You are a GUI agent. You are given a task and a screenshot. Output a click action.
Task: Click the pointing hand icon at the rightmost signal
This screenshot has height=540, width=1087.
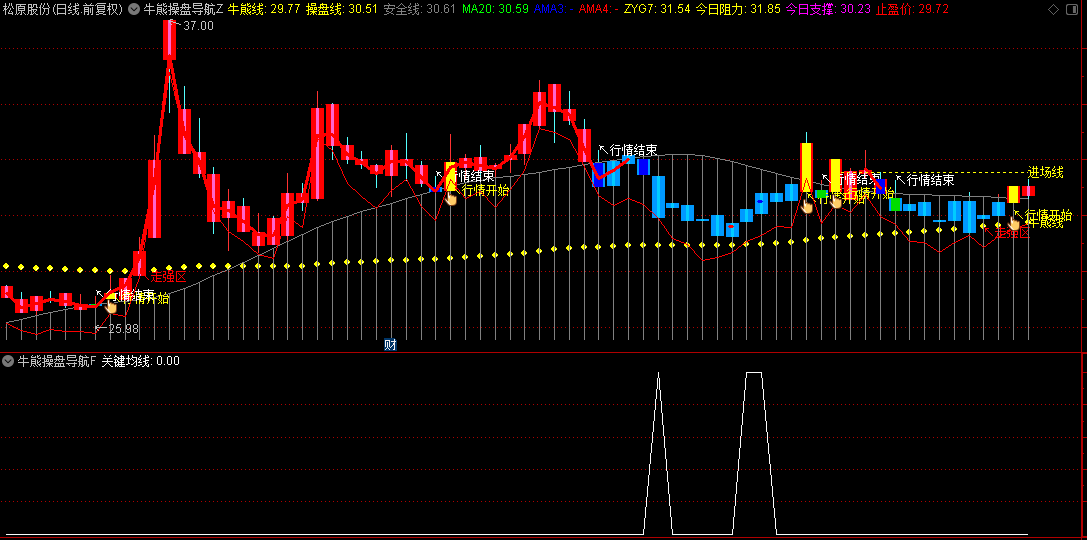click(1014, 221)
